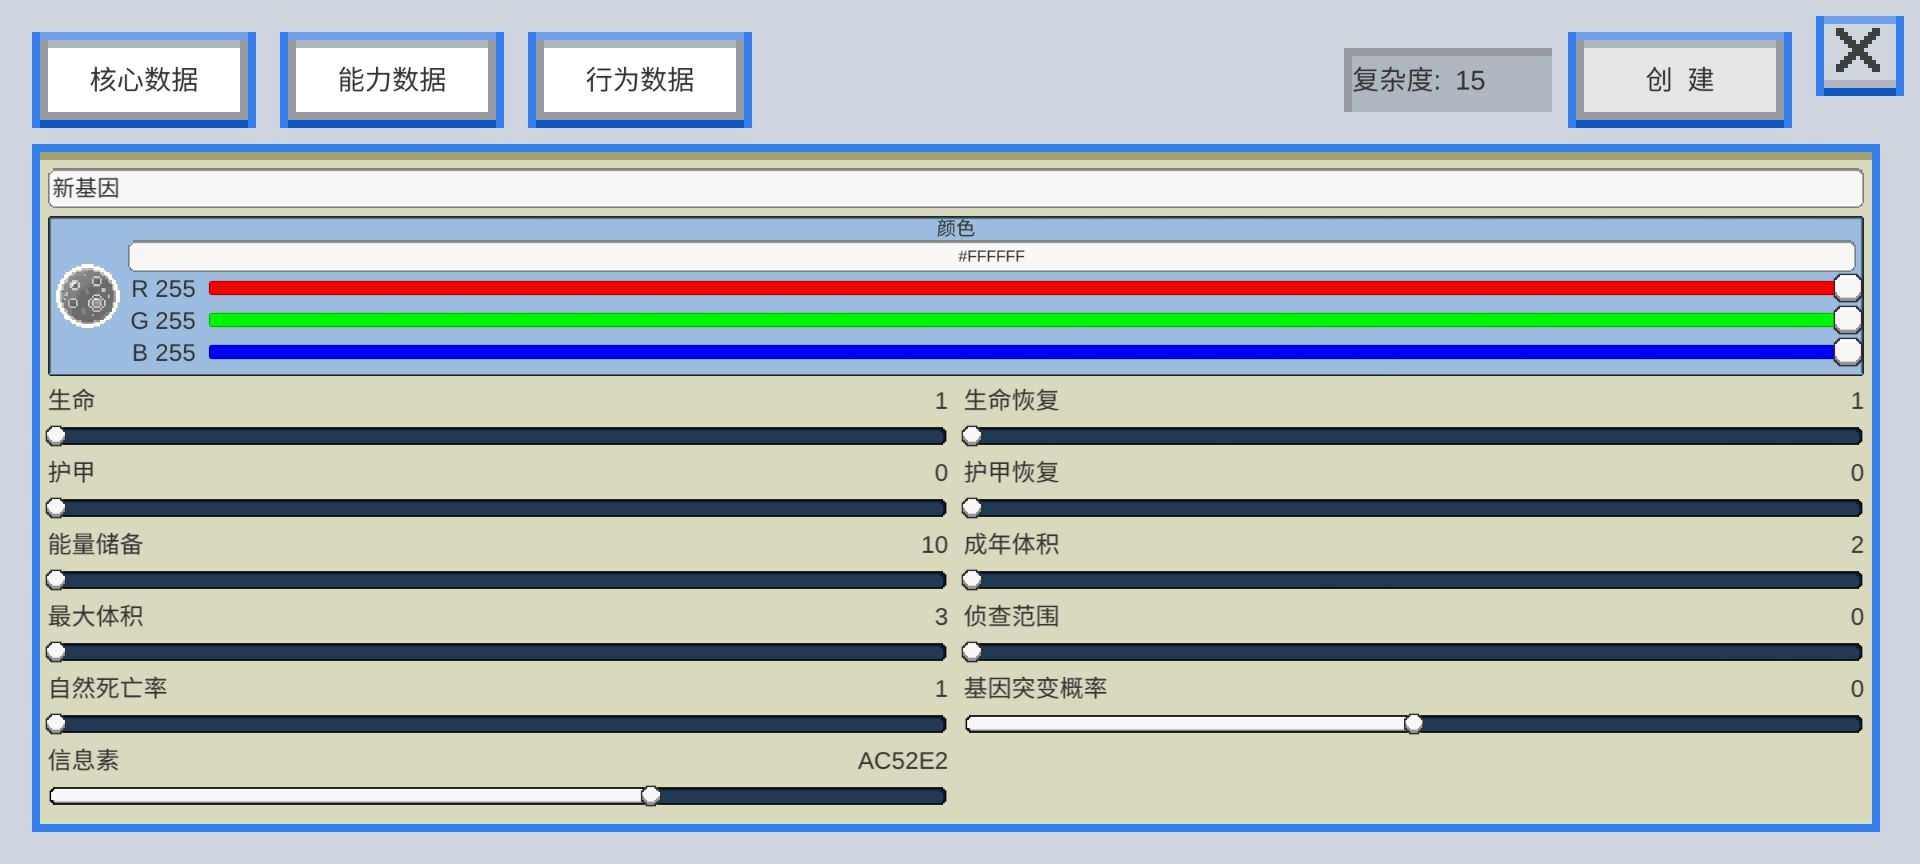
Task: Click the 基因突变概率 slider handle
Action: tap(1413, 724)
